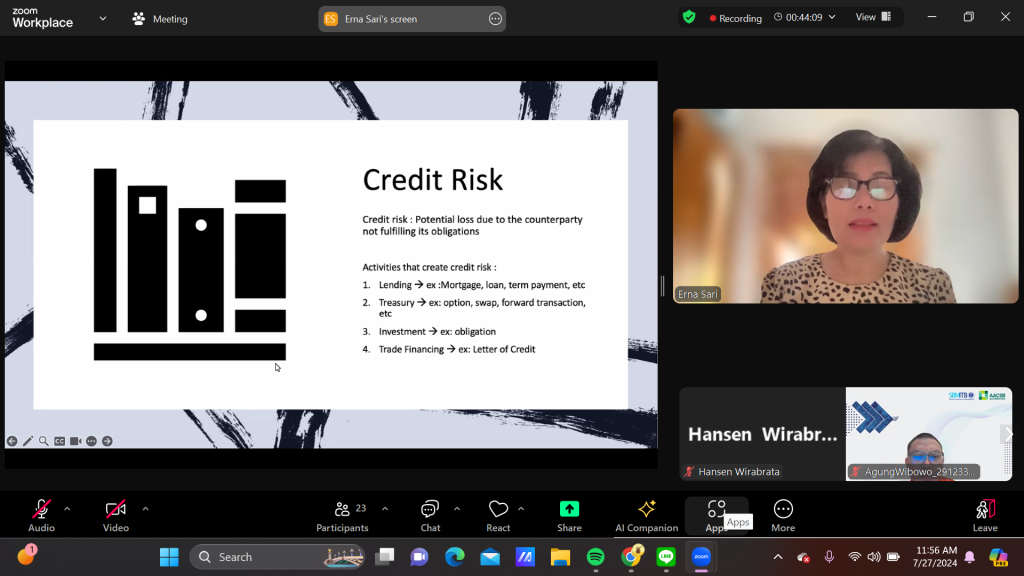Screen dimensions: 1024x576
Task: Unmute the microphone with the Audio button
Action: 41,514
